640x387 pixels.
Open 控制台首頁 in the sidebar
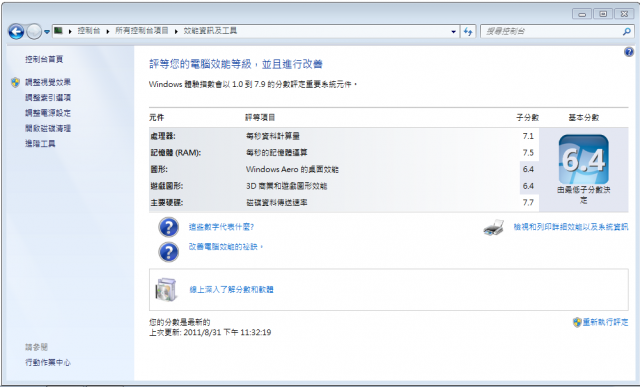[x=44, y=59]
